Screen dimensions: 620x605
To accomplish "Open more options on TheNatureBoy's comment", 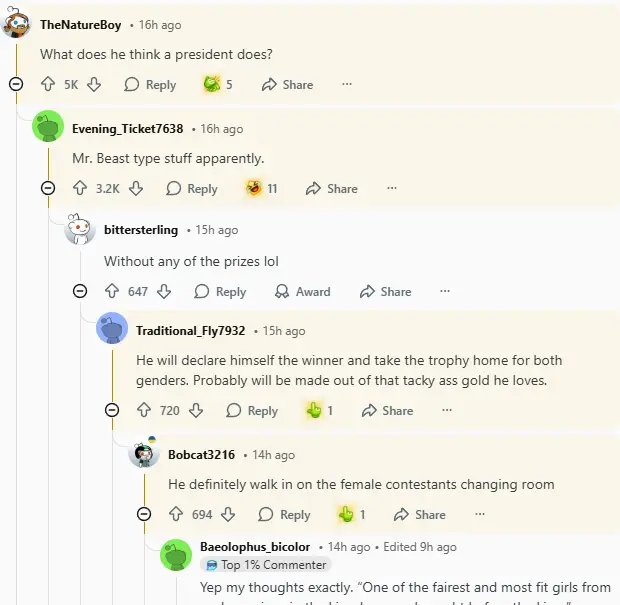I will click(347, 85).
